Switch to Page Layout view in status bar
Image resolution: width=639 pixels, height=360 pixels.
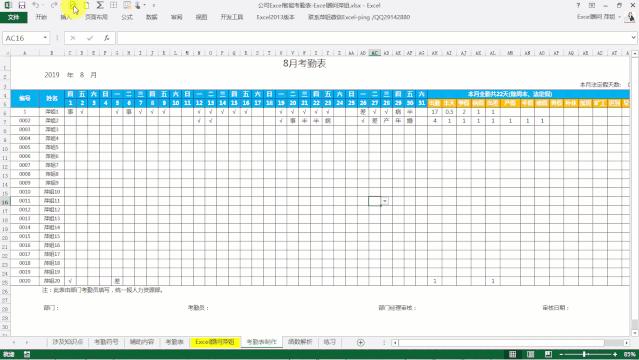tap(531, 354)
